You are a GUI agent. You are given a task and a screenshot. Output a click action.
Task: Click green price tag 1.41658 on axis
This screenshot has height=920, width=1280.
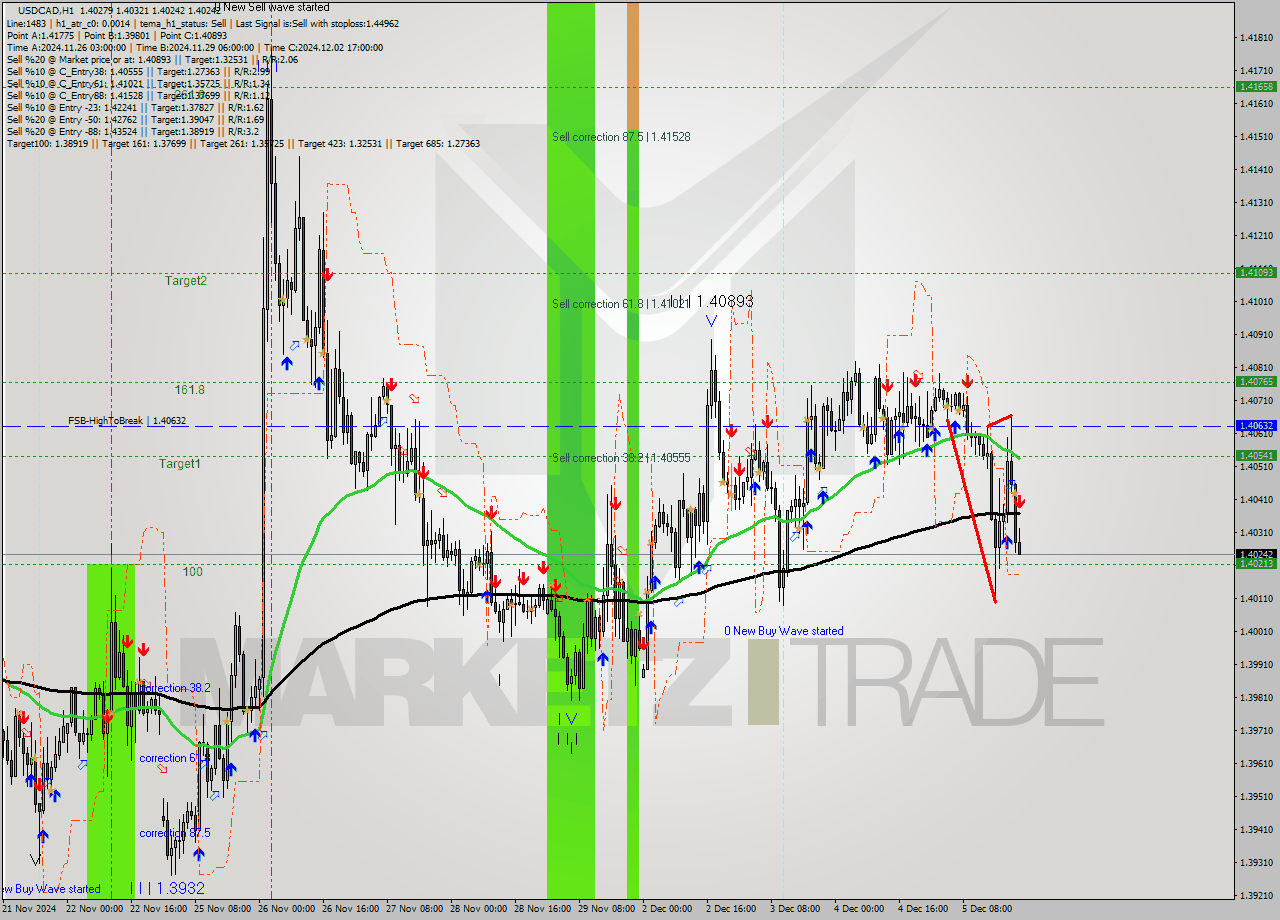tap(1256, 87)
